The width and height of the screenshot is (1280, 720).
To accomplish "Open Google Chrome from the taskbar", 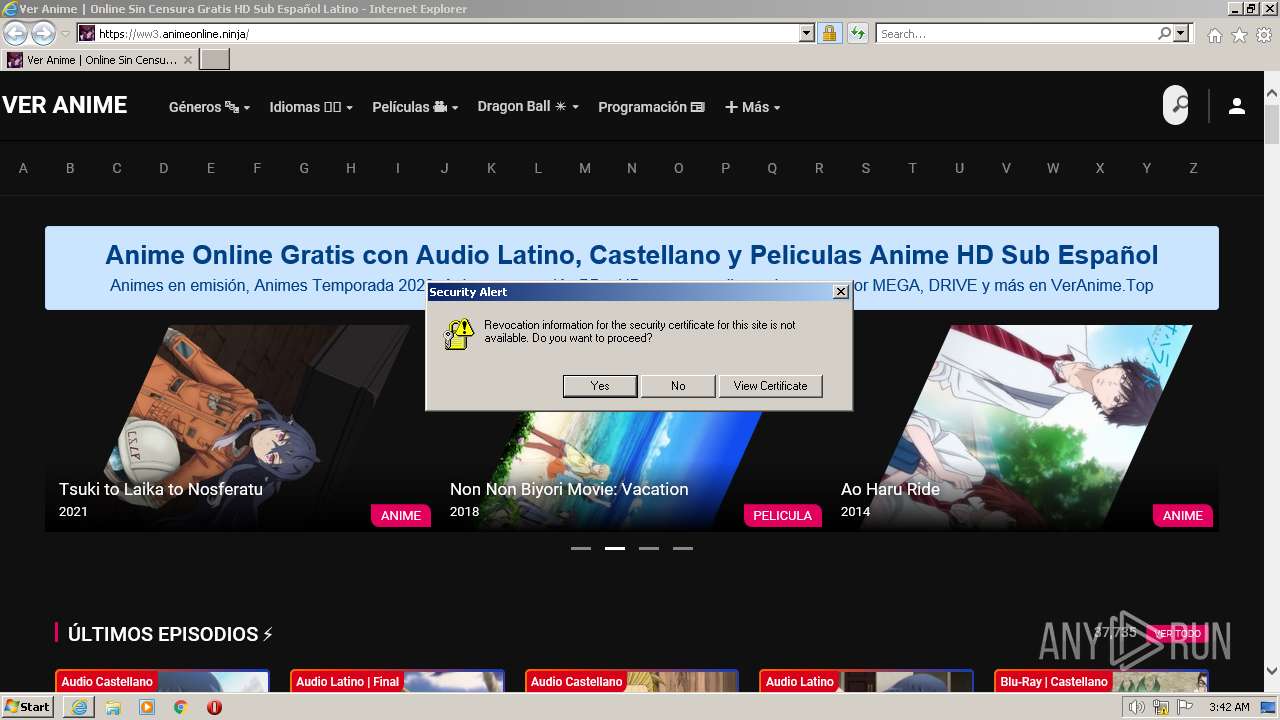I will 181,707.
